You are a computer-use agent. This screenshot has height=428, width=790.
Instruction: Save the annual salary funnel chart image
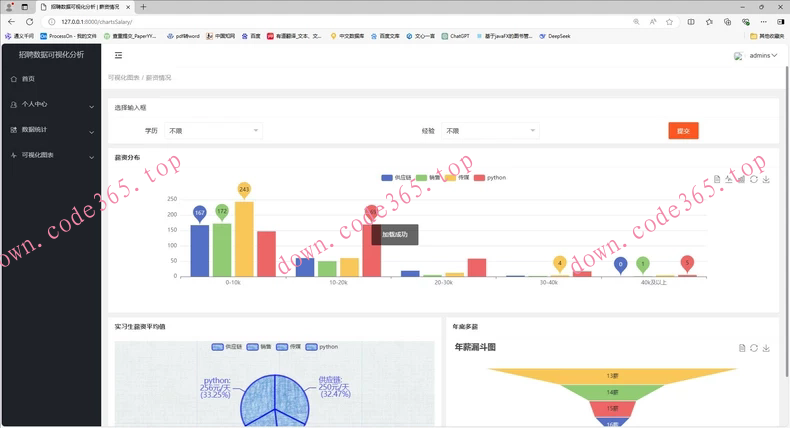point(766,348)
